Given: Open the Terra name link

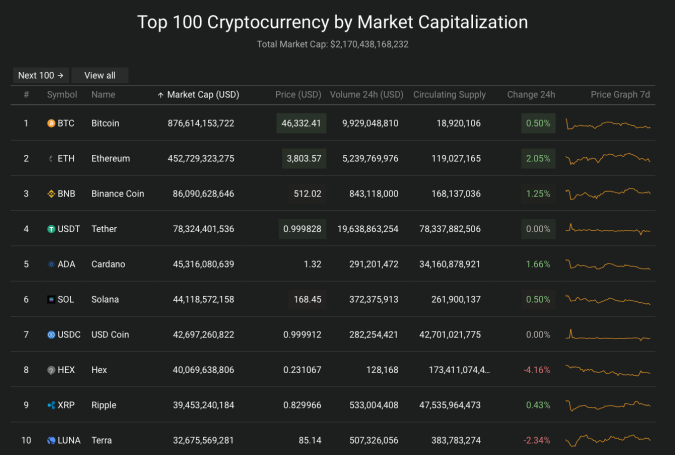Looking at the screenshot, I should pos(102,441).
